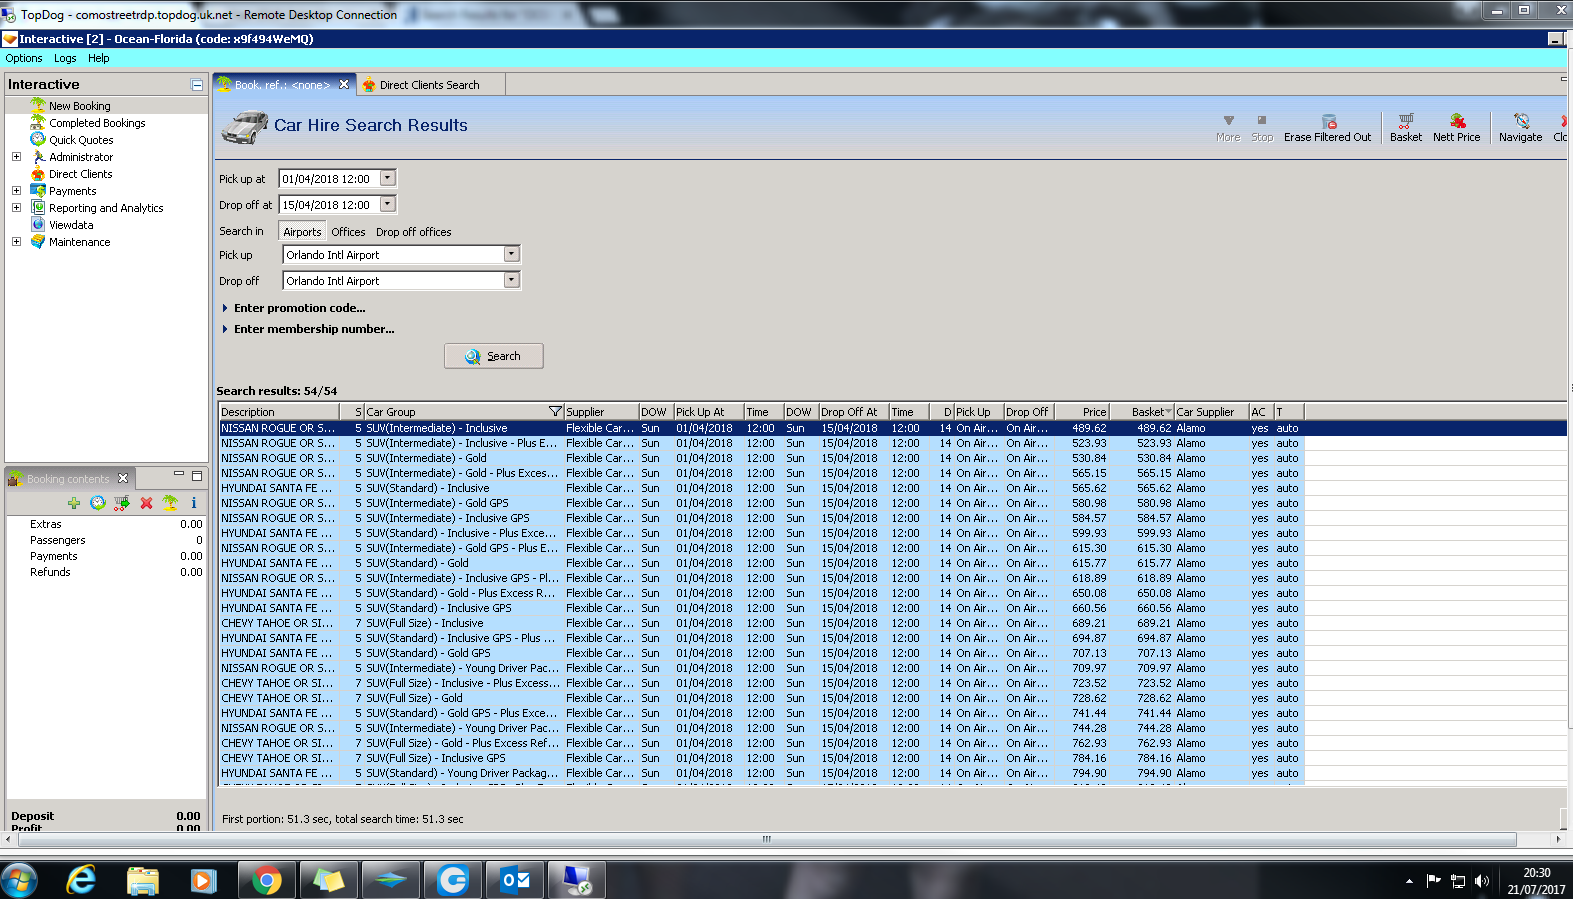Minimize the Booking contents panel

click(x=179, y=475)
